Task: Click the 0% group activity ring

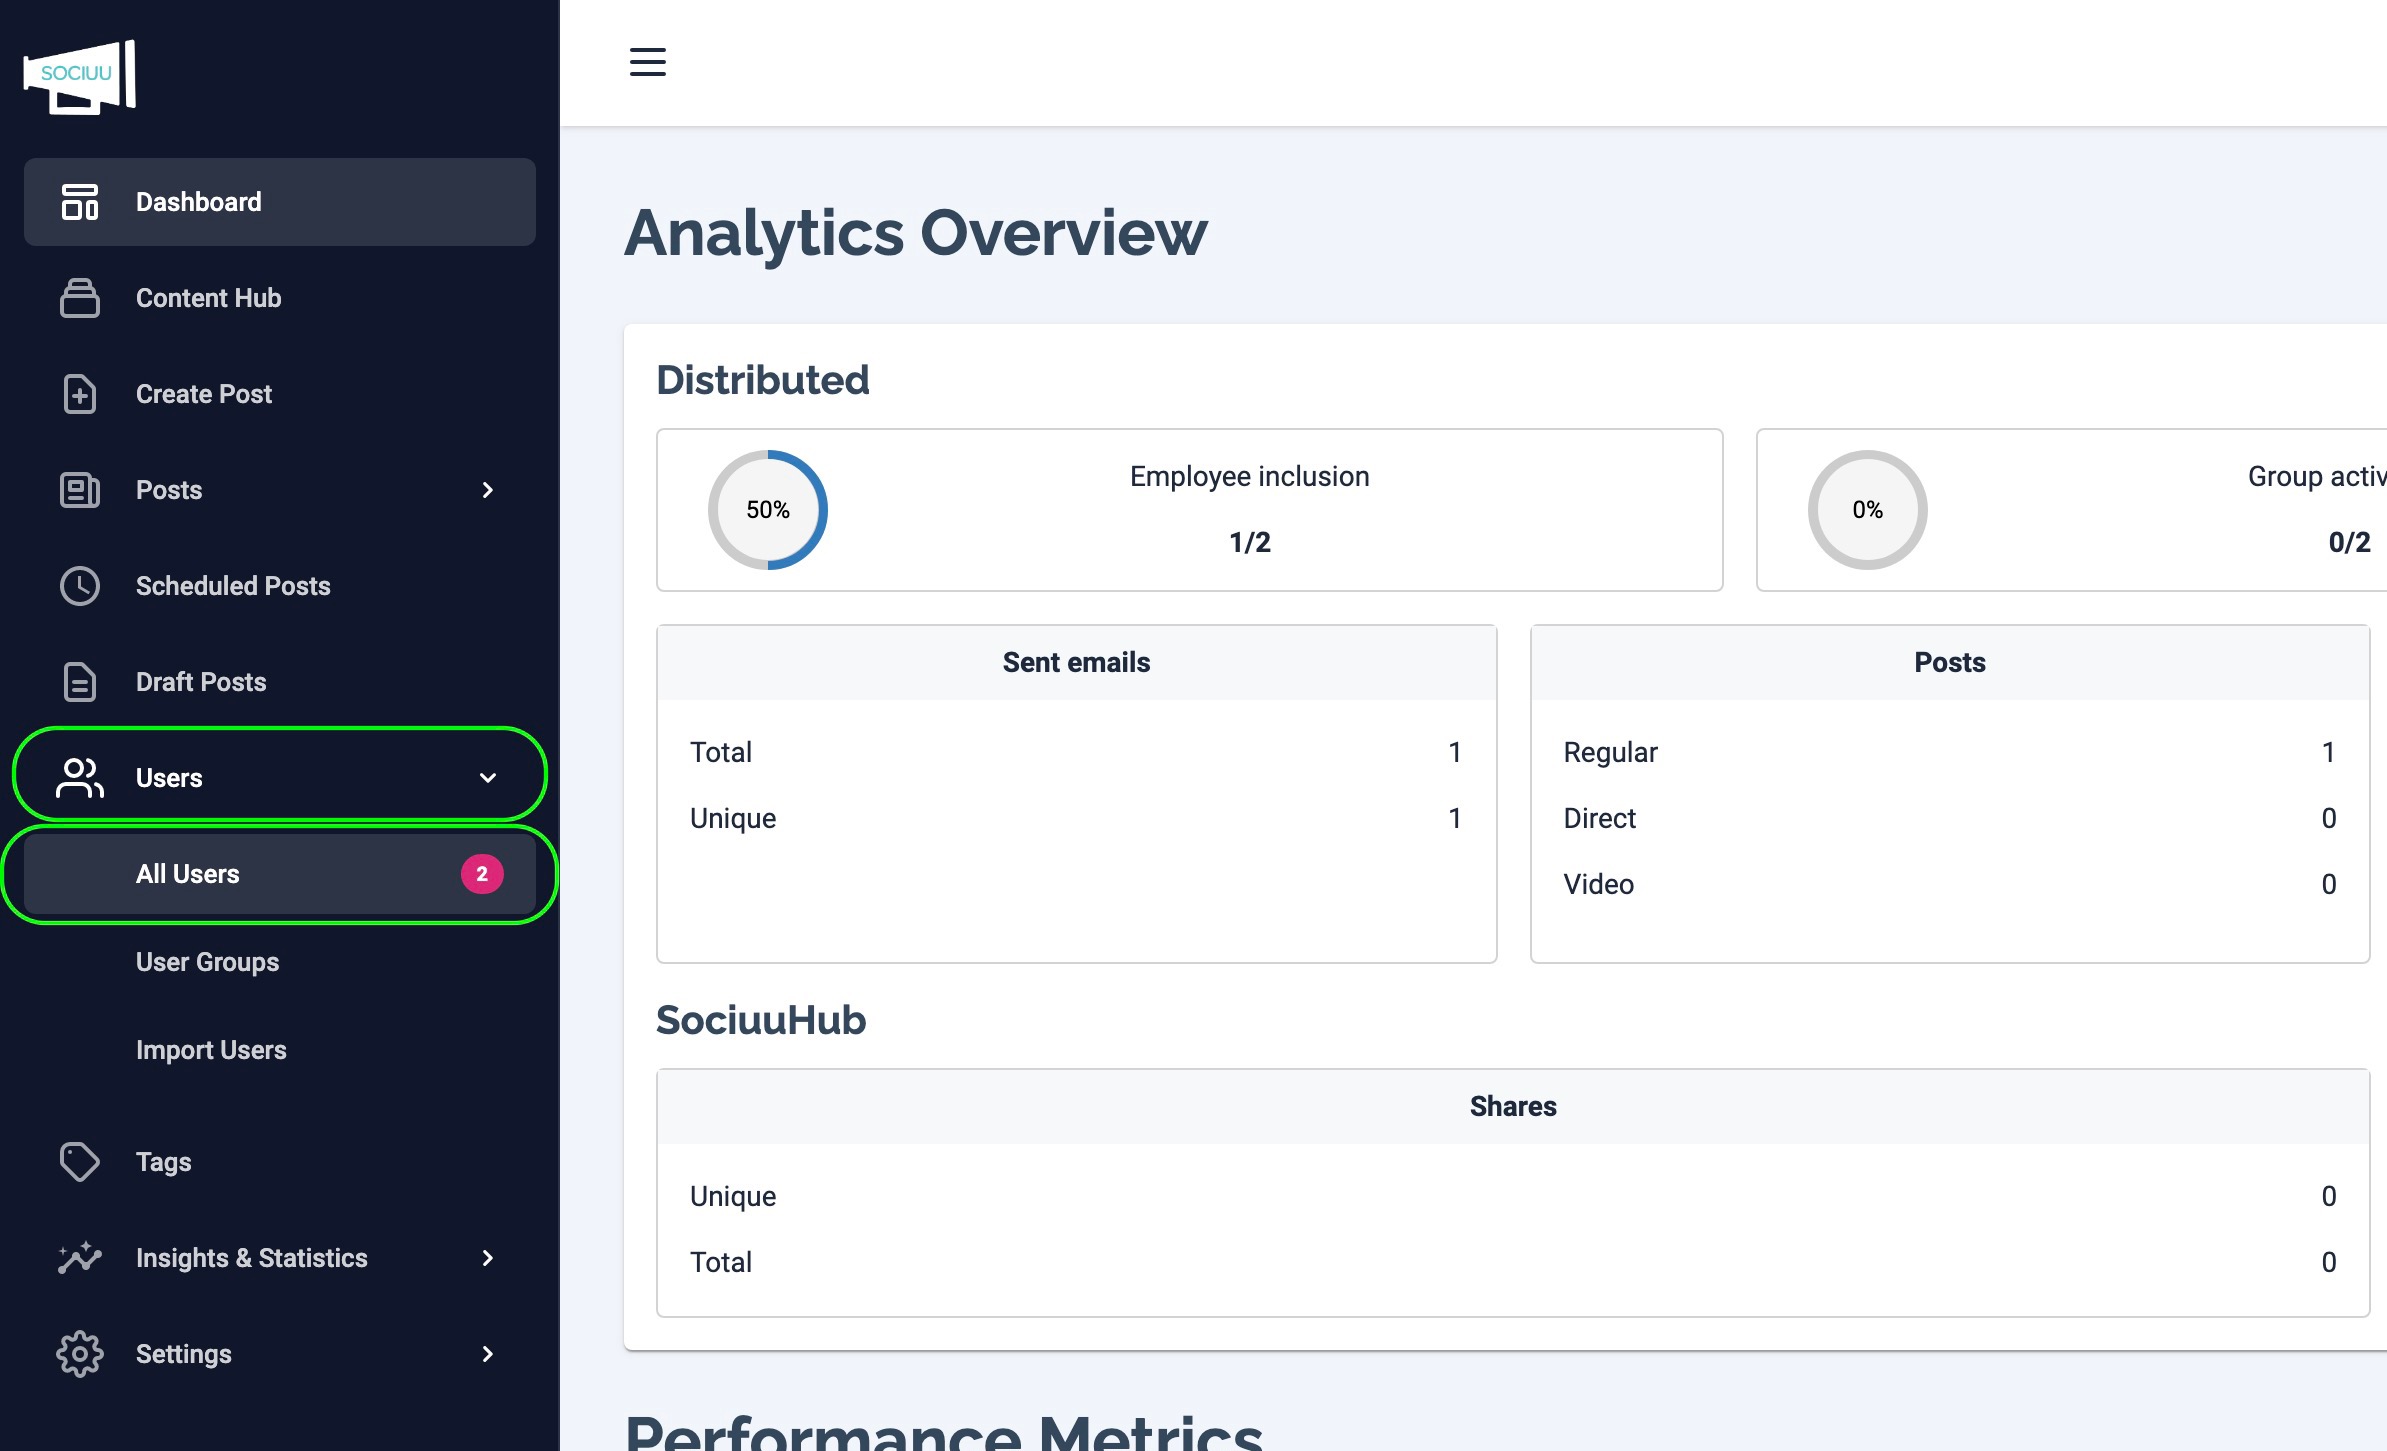Action: point(1867,510)
